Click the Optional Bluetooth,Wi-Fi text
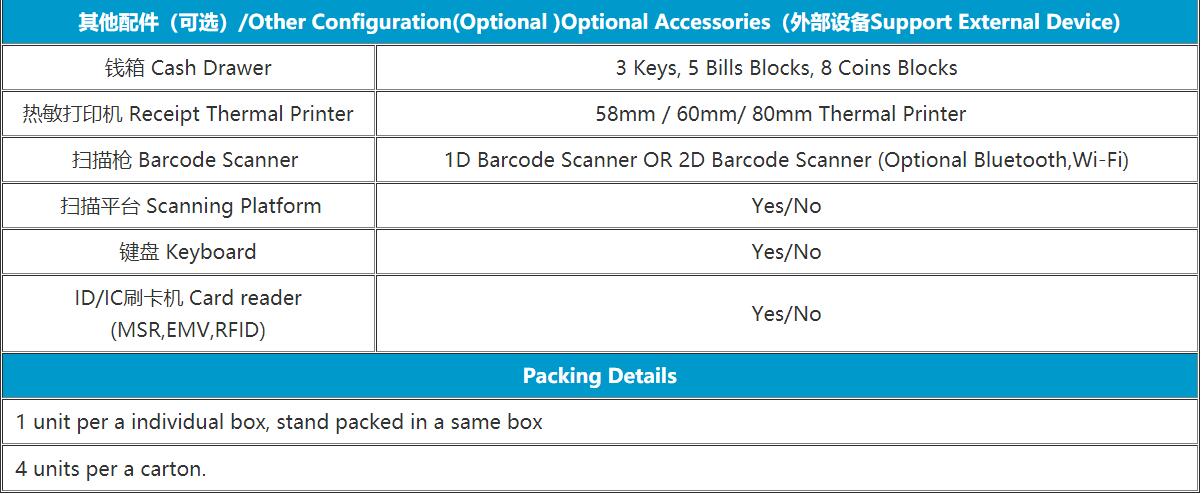 [1004, 160]
